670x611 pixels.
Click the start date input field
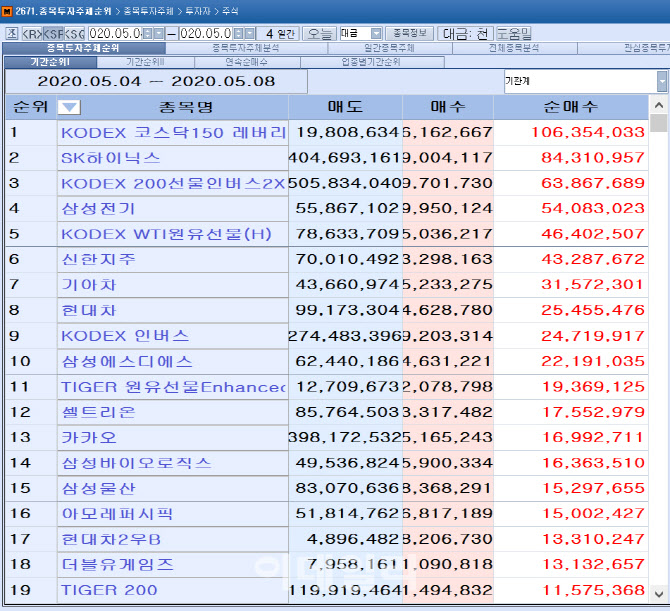(115, 33)
